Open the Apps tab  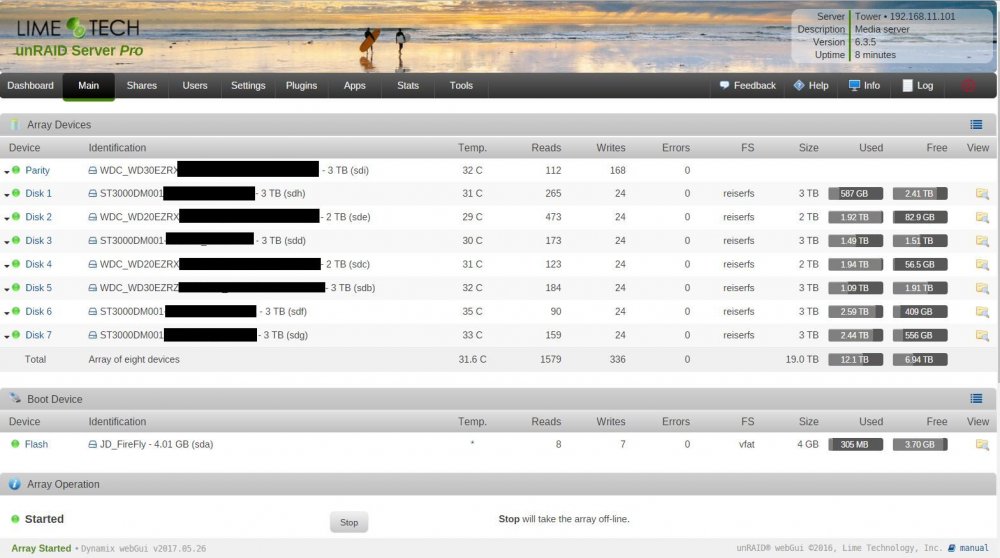pos(355,85)
